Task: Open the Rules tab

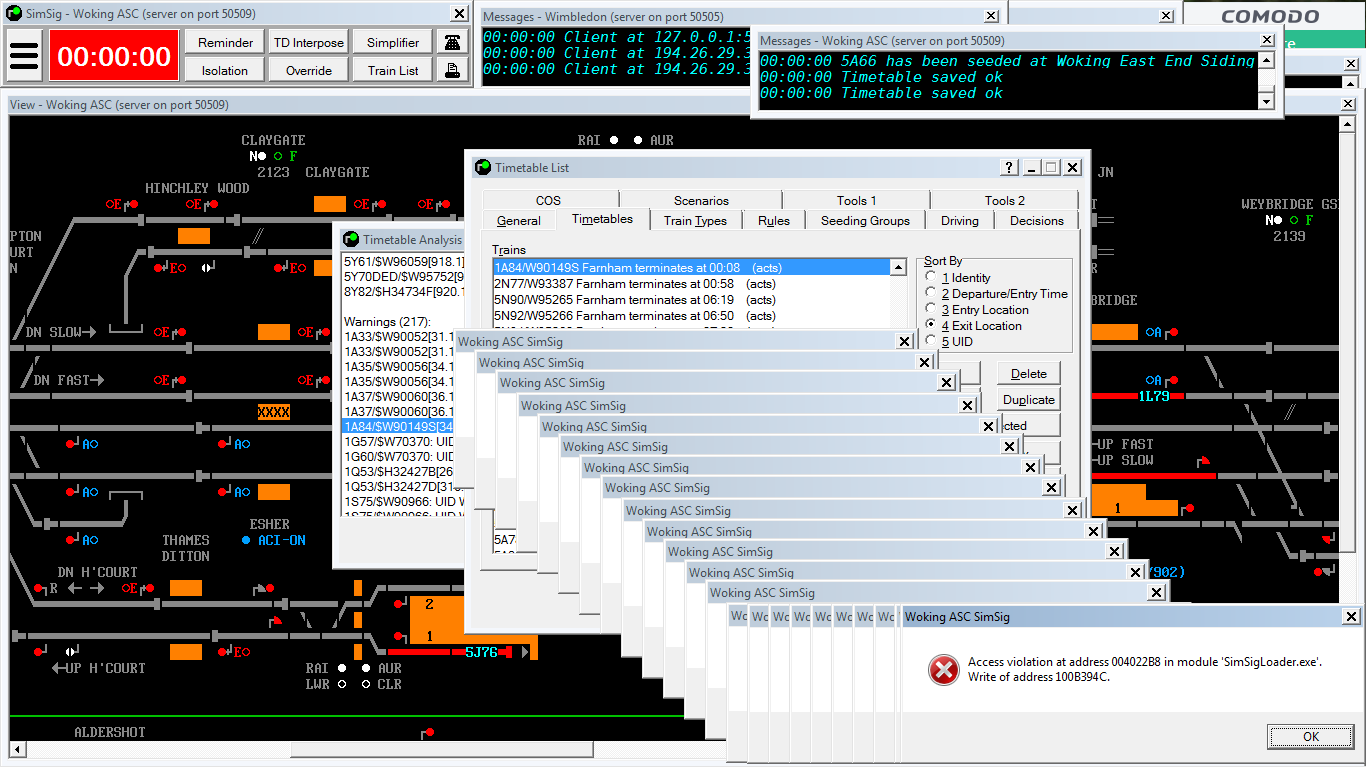Action: (774, 221)
